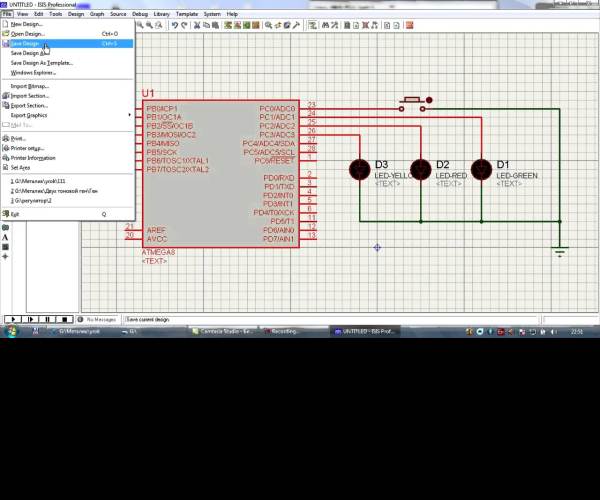Select the marker tool in sidebar
This screenshot has width=600, height=500.
5,256
